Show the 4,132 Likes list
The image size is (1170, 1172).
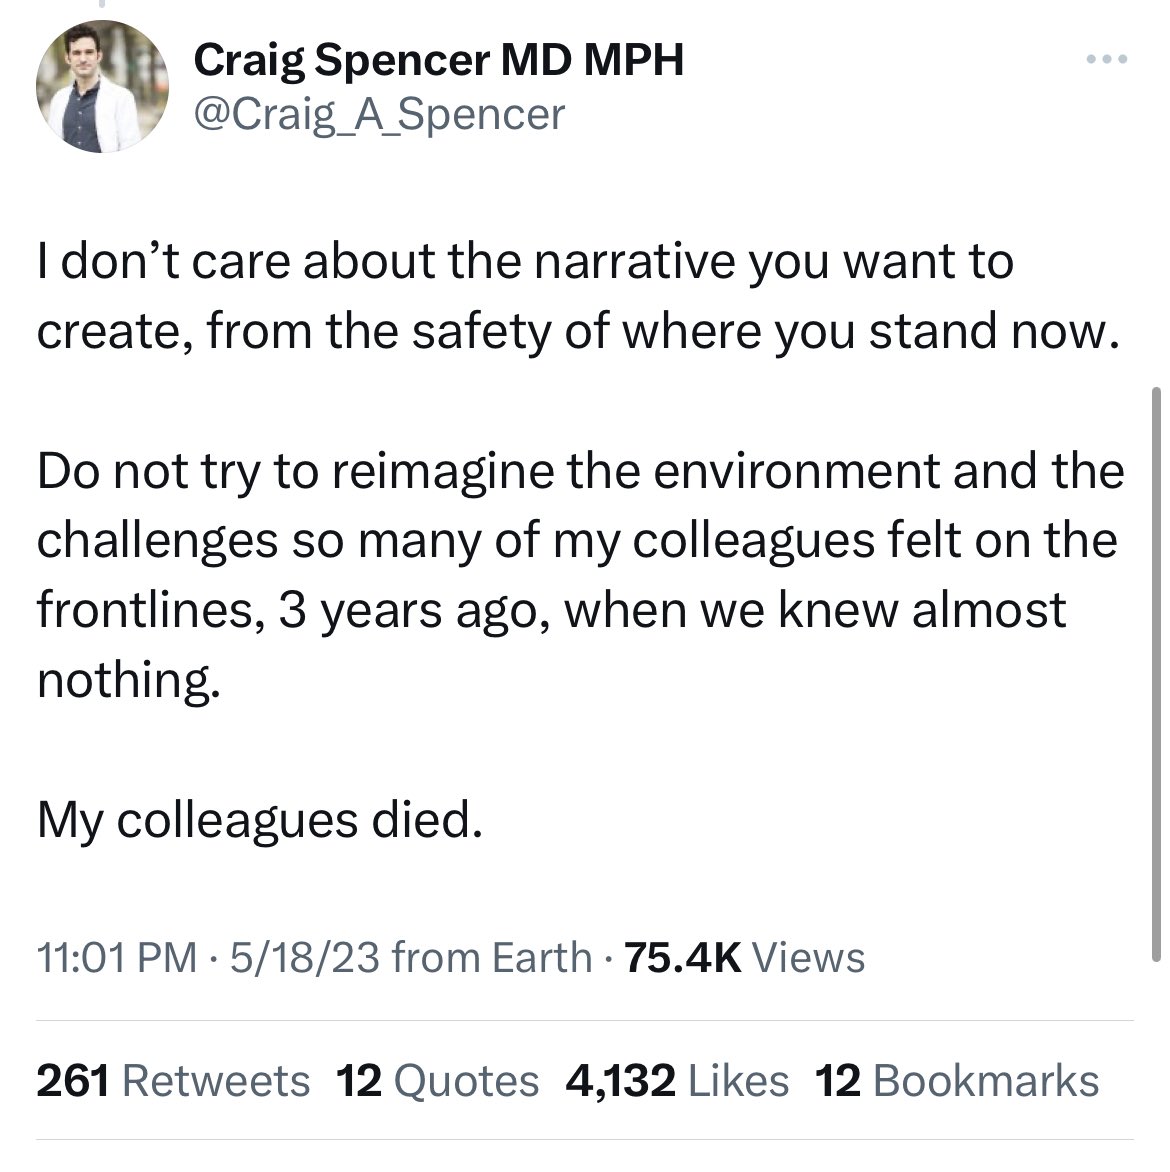pos(676,1081)
